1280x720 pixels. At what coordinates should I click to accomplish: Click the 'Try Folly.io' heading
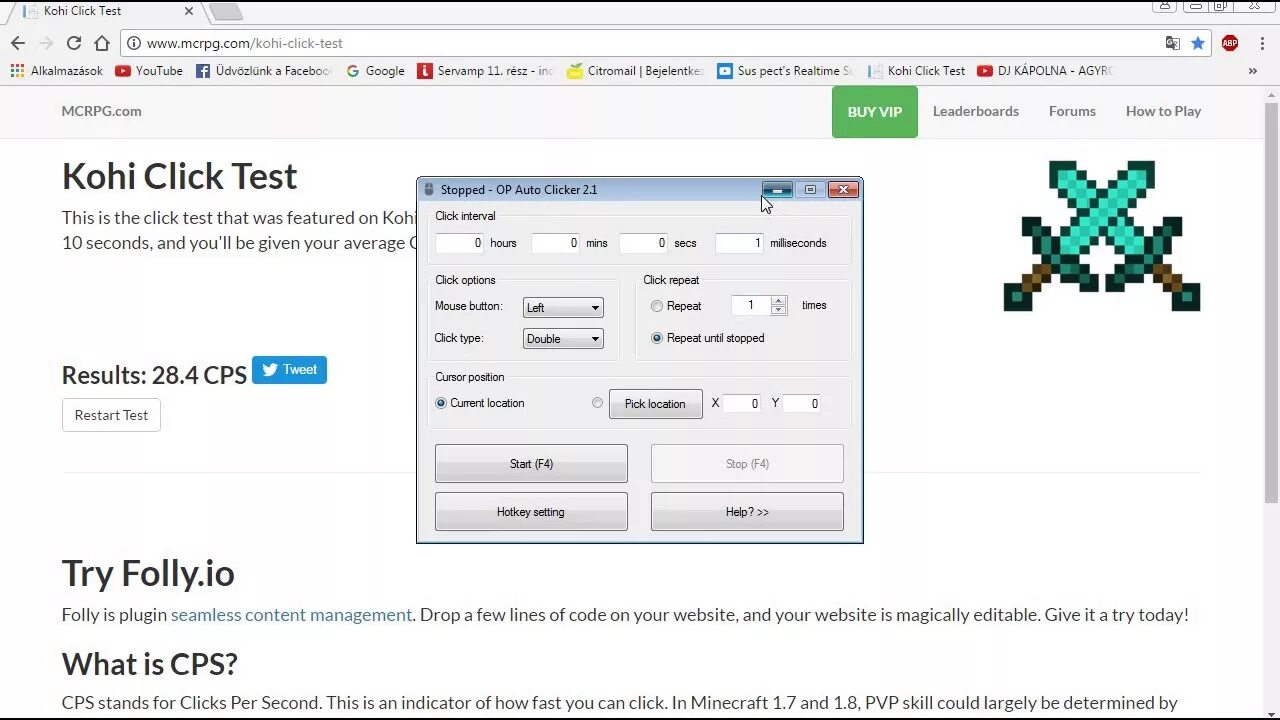(148, 573)
